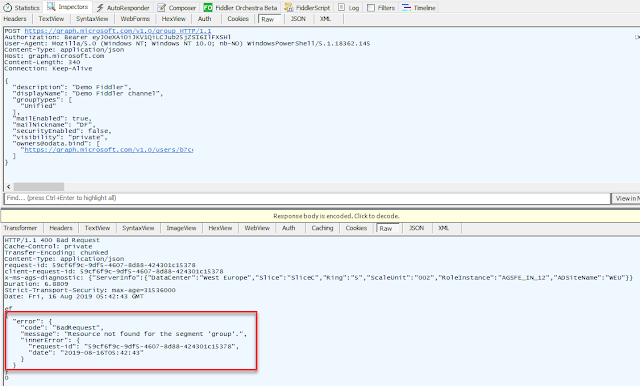Image resolution: width=640 pixels, height=386 pixels.
Task: Click the 'Resource not found' message line
Action: [133, 334]
